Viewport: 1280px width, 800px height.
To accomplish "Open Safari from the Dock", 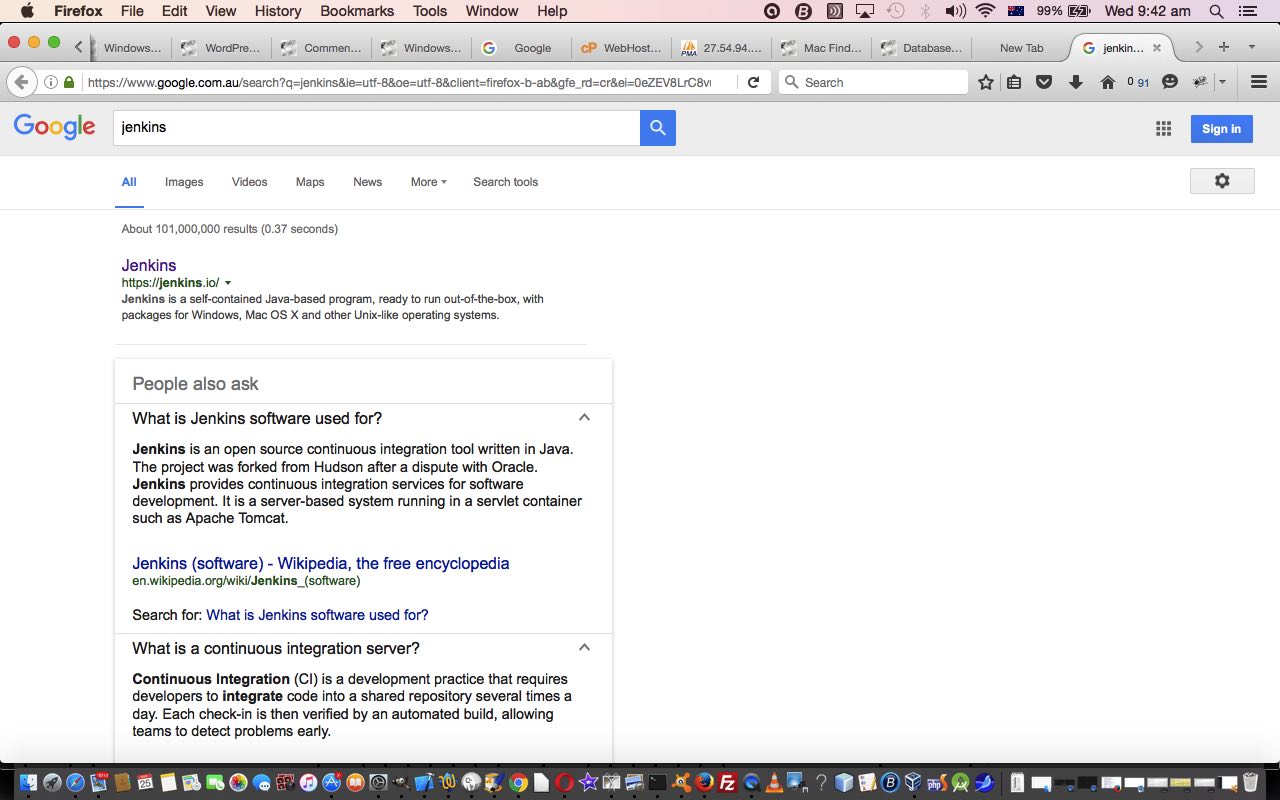I will pos(76,783).
